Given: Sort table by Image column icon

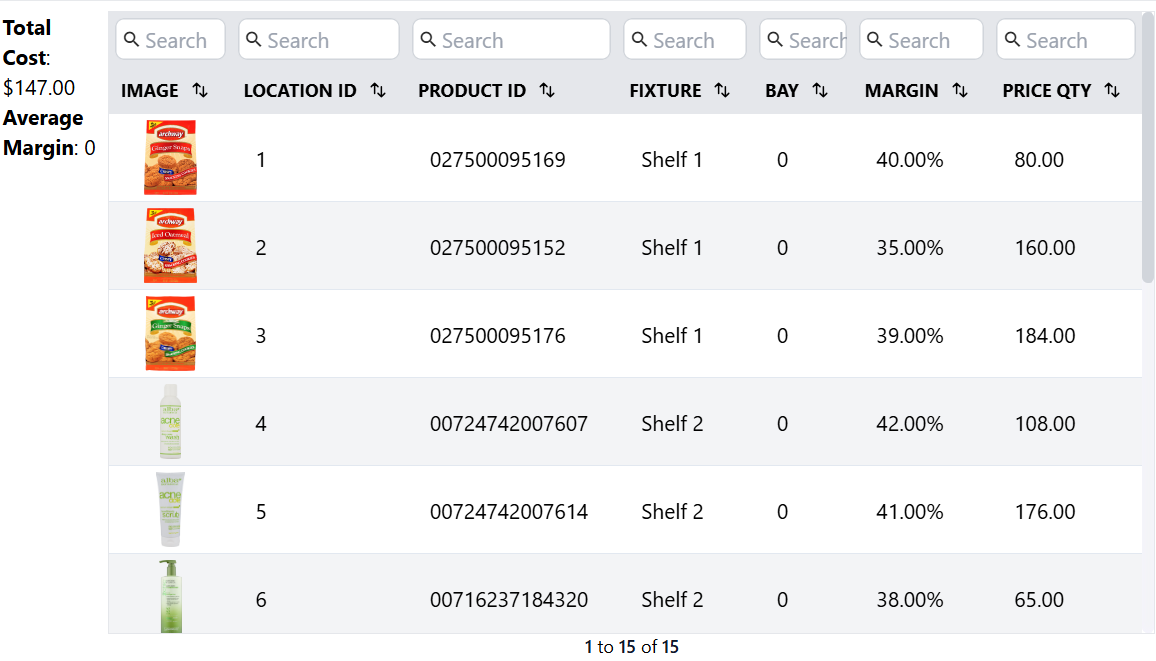Looking at the screenshot, I should pos(200,91).
